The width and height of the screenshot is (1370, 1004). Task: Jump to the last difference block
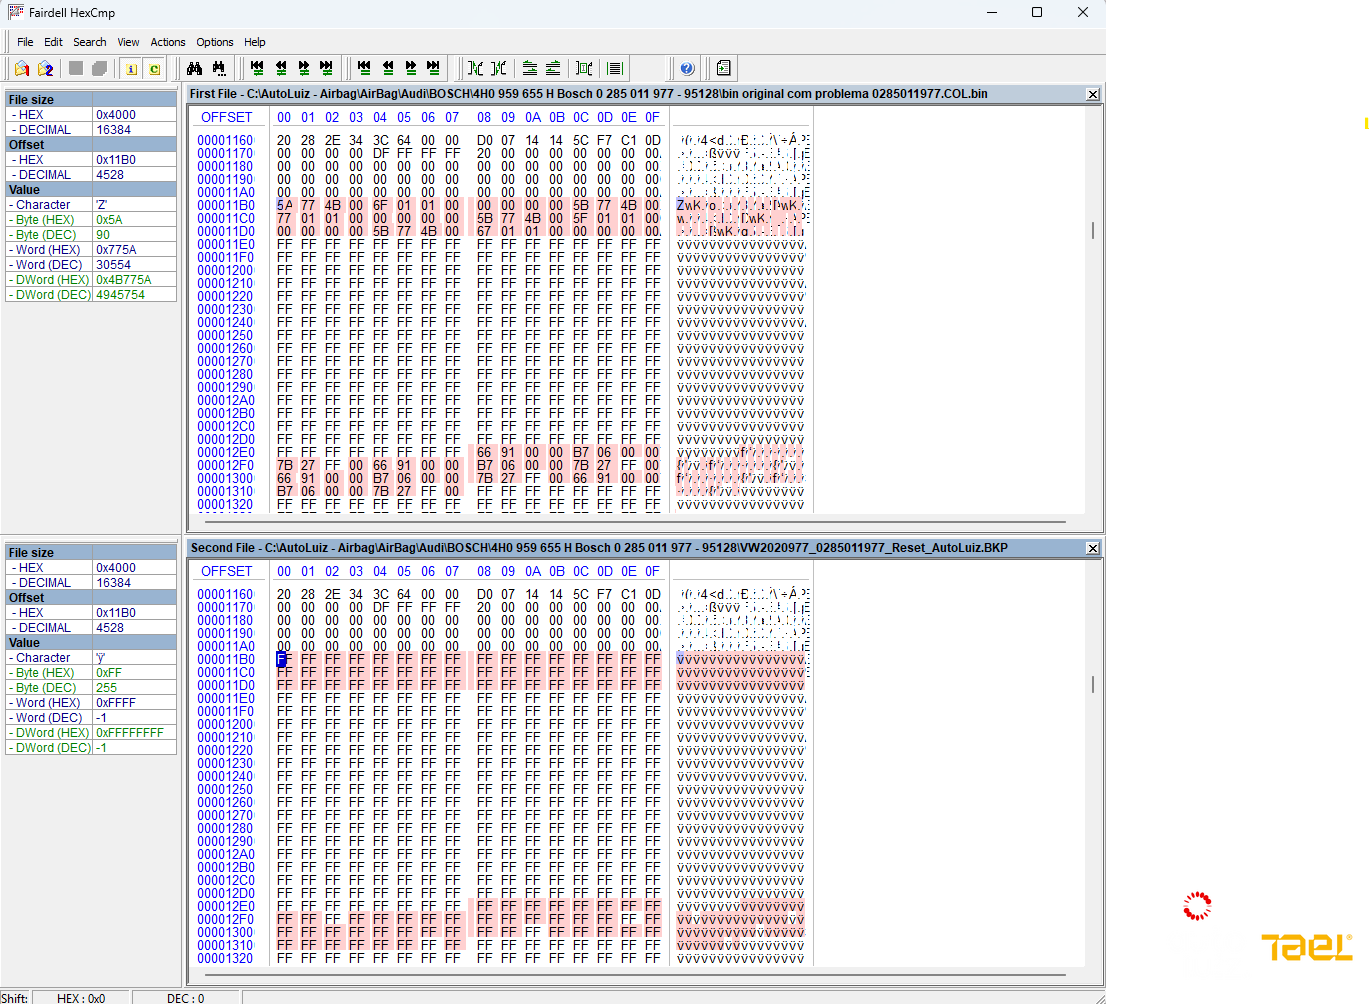click(x=327, y=68)
